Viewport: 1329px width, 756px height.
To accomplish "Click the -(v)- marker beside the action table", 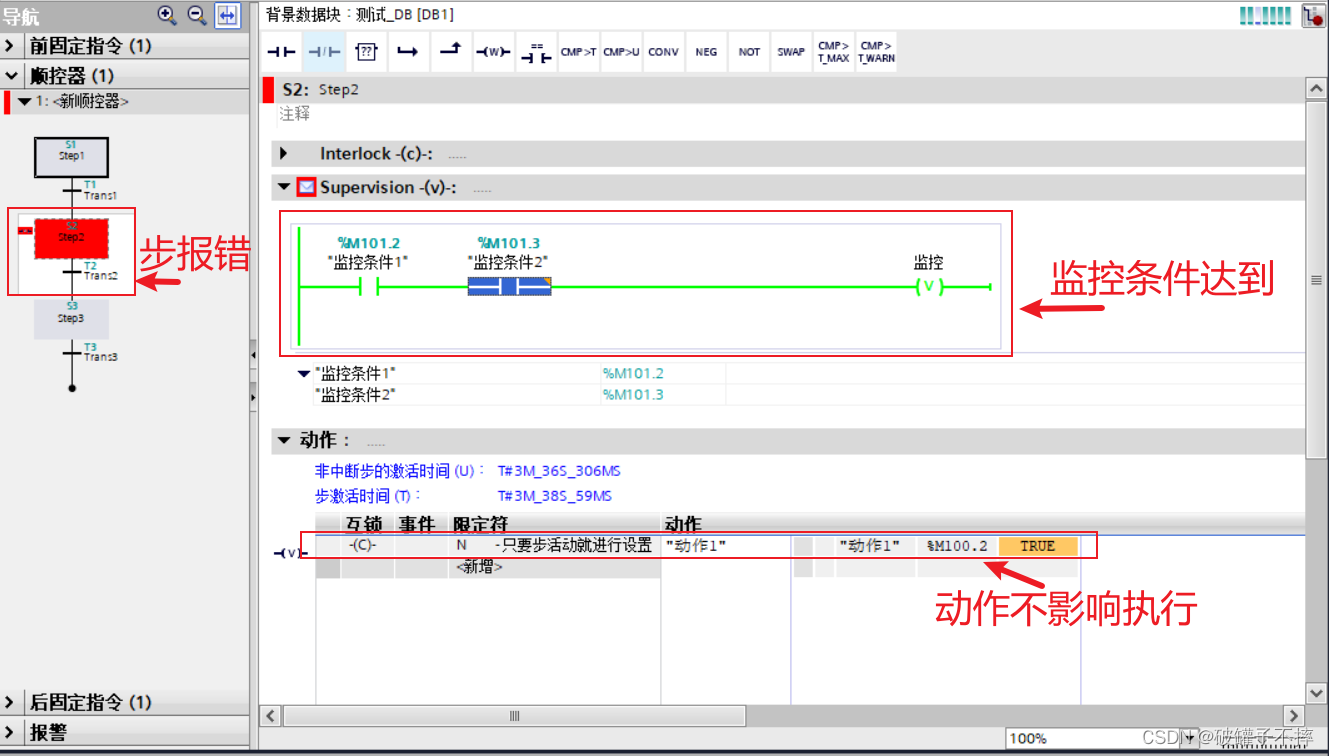I will pos(291,553).
